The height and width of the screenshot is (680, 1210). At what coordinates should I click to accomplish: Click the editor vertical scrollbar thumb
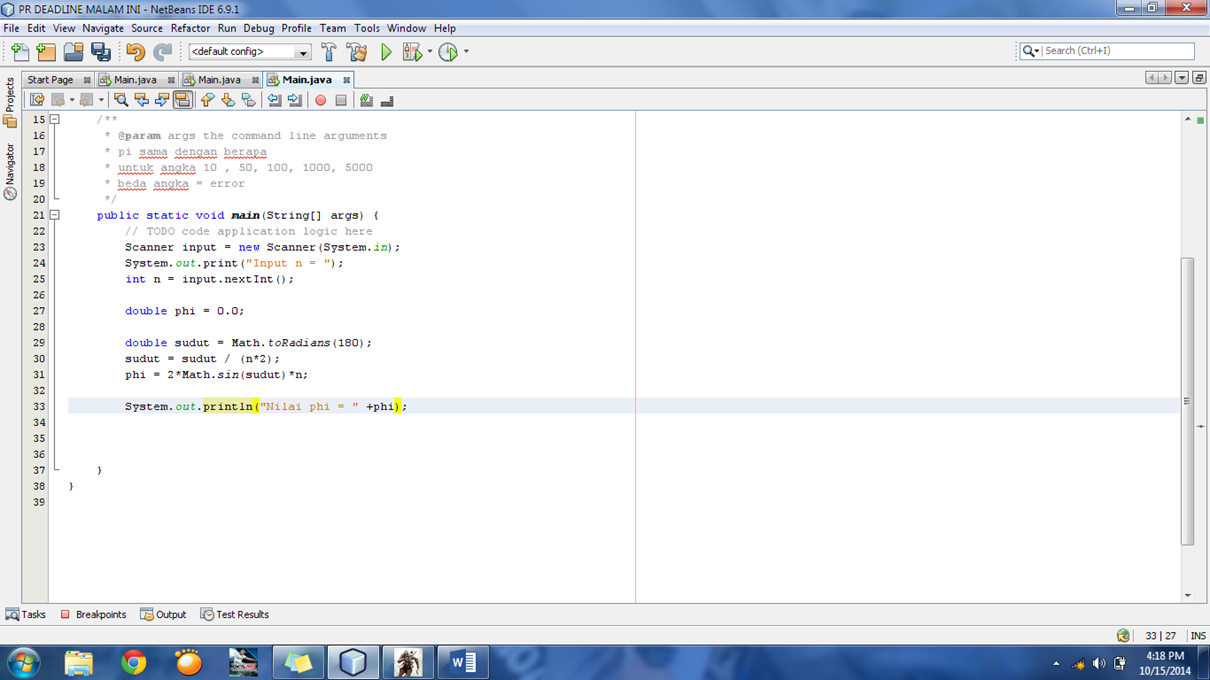[1187, 400]
